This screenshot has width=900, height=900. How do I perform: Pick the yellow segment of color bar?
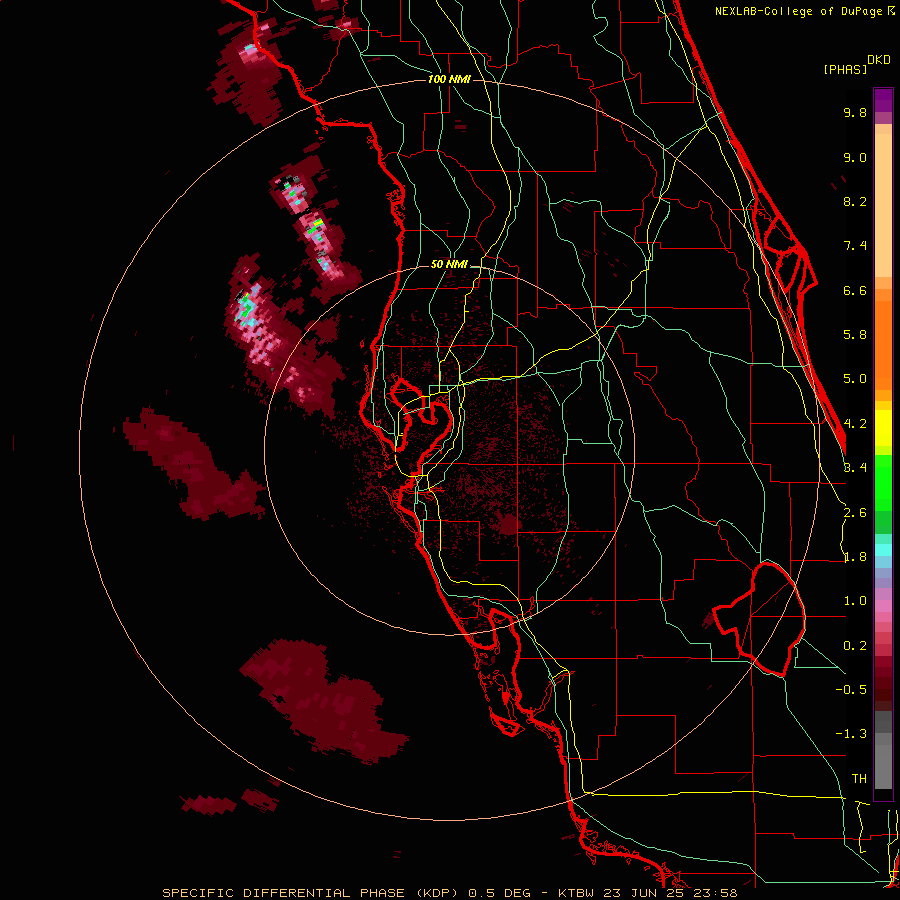pos(883,428)
